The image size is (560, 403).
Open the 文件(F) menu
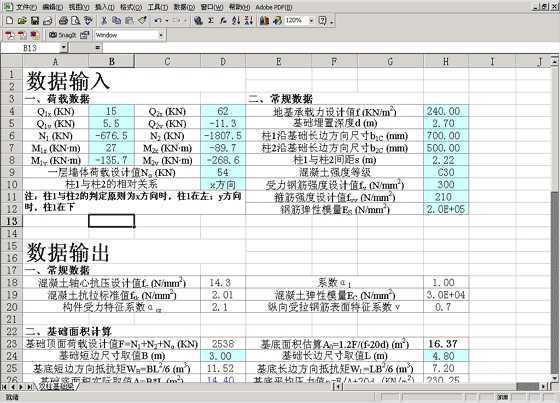pyautogui.click(x=26, y=7)
